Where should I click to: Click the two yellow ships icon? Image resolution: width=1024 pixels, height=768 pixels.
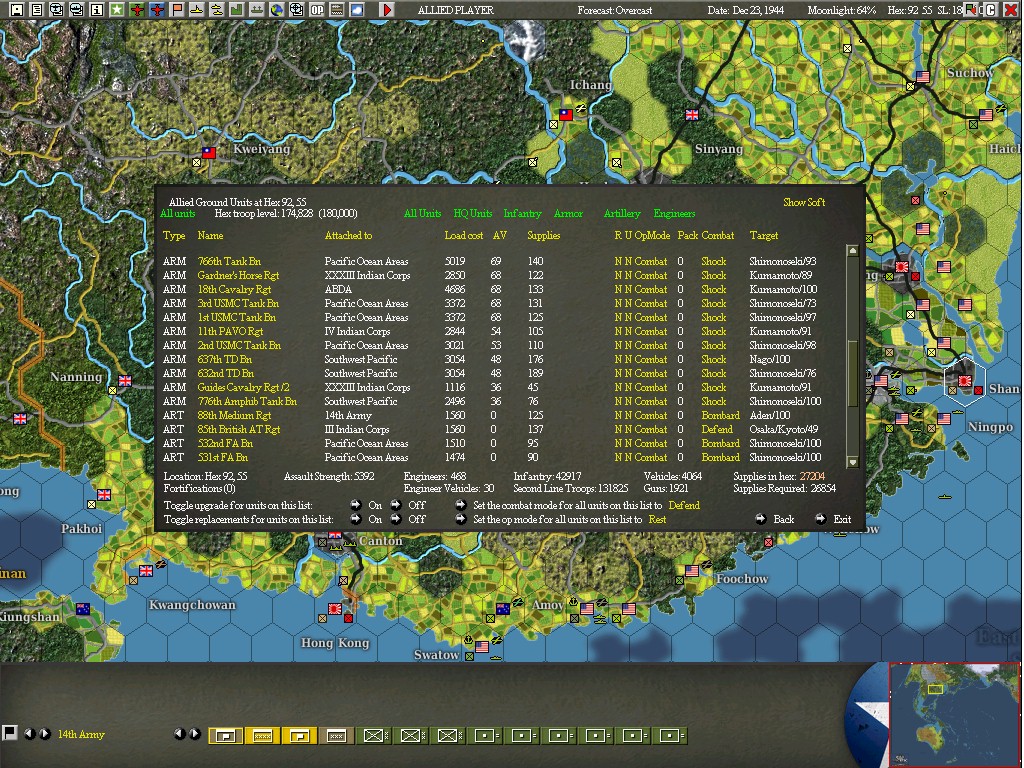coord(217,9)
